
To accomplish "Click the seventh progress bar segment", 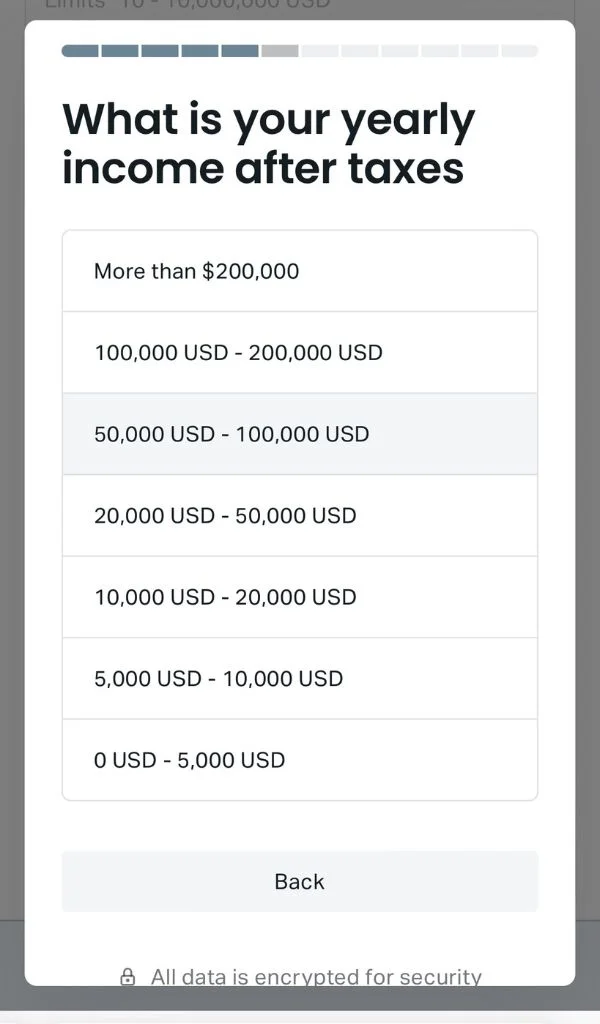I will [320, 51].
